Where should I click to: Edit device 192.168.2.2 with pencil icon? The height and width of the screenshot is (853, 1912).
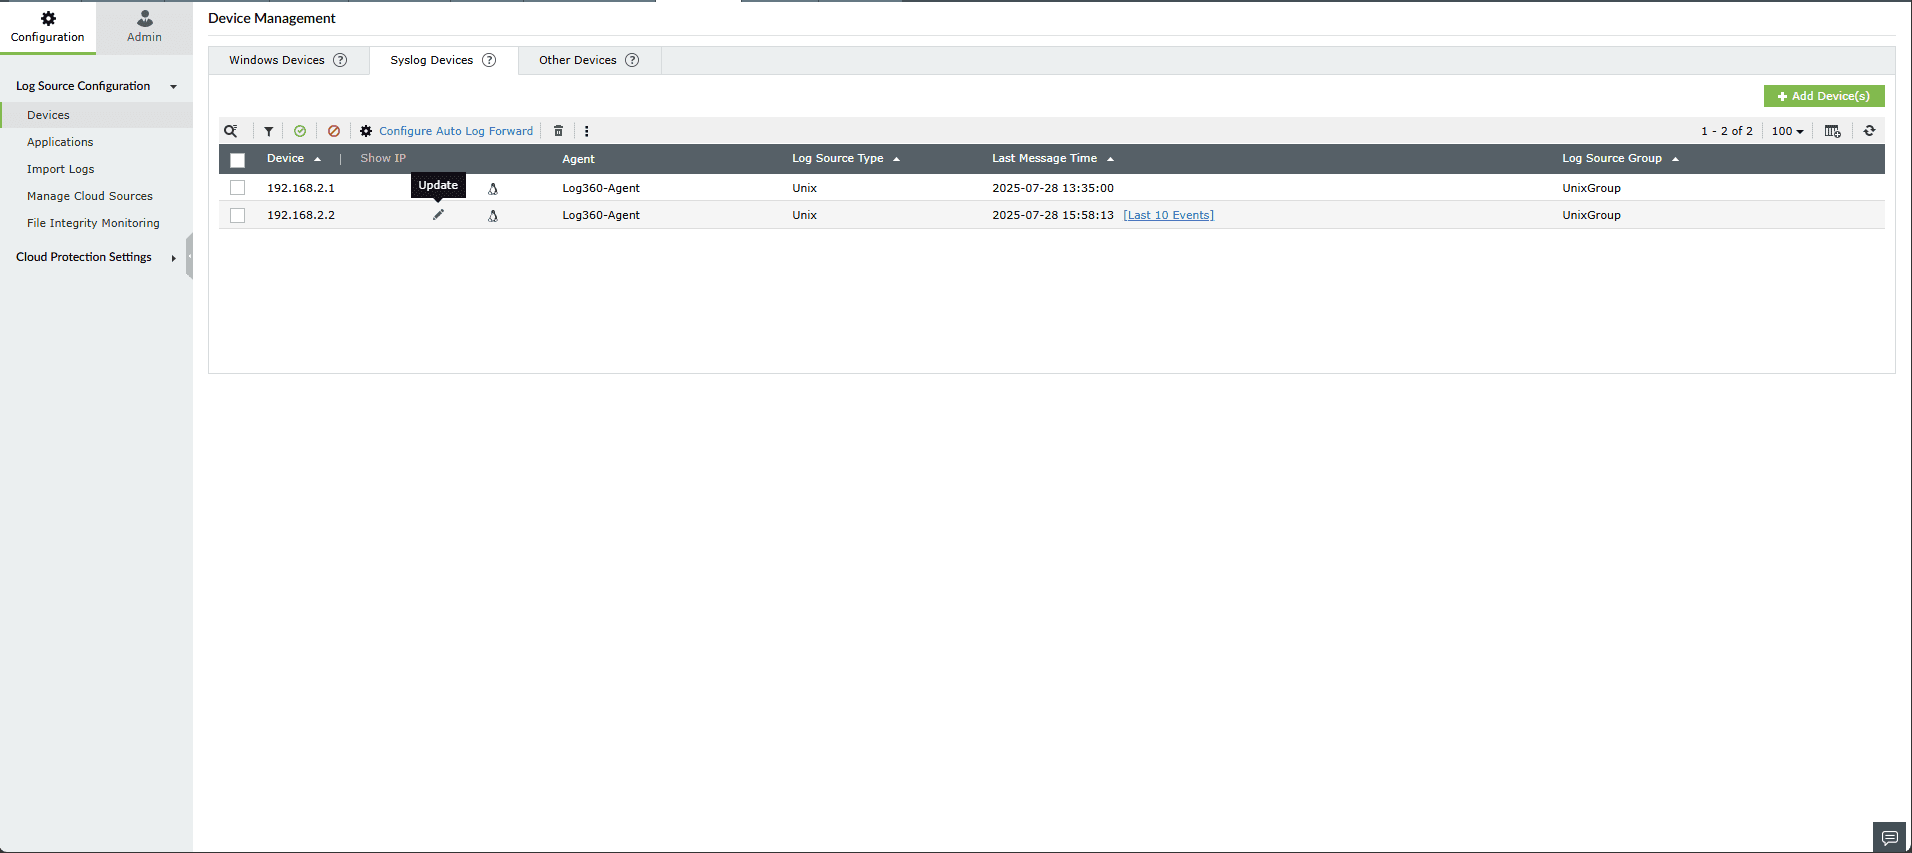438,215
